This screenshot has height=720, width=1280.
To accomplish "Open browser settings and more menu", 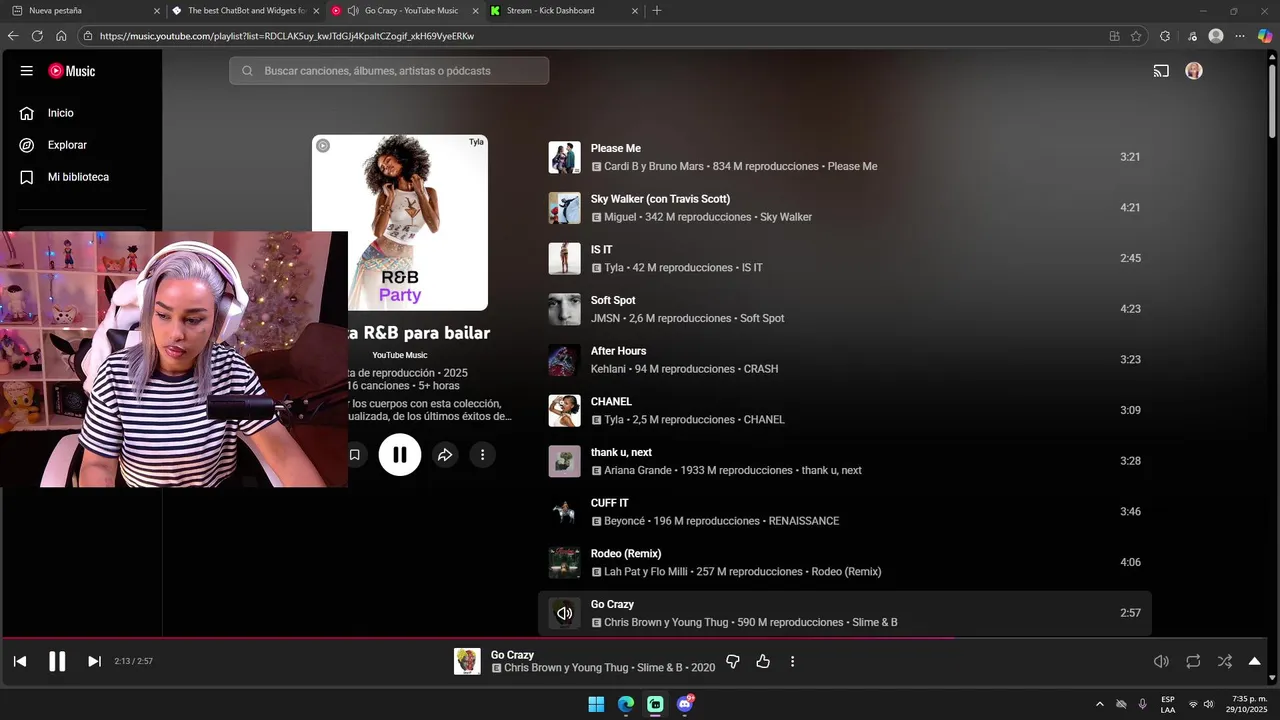I will point(1240,36).
